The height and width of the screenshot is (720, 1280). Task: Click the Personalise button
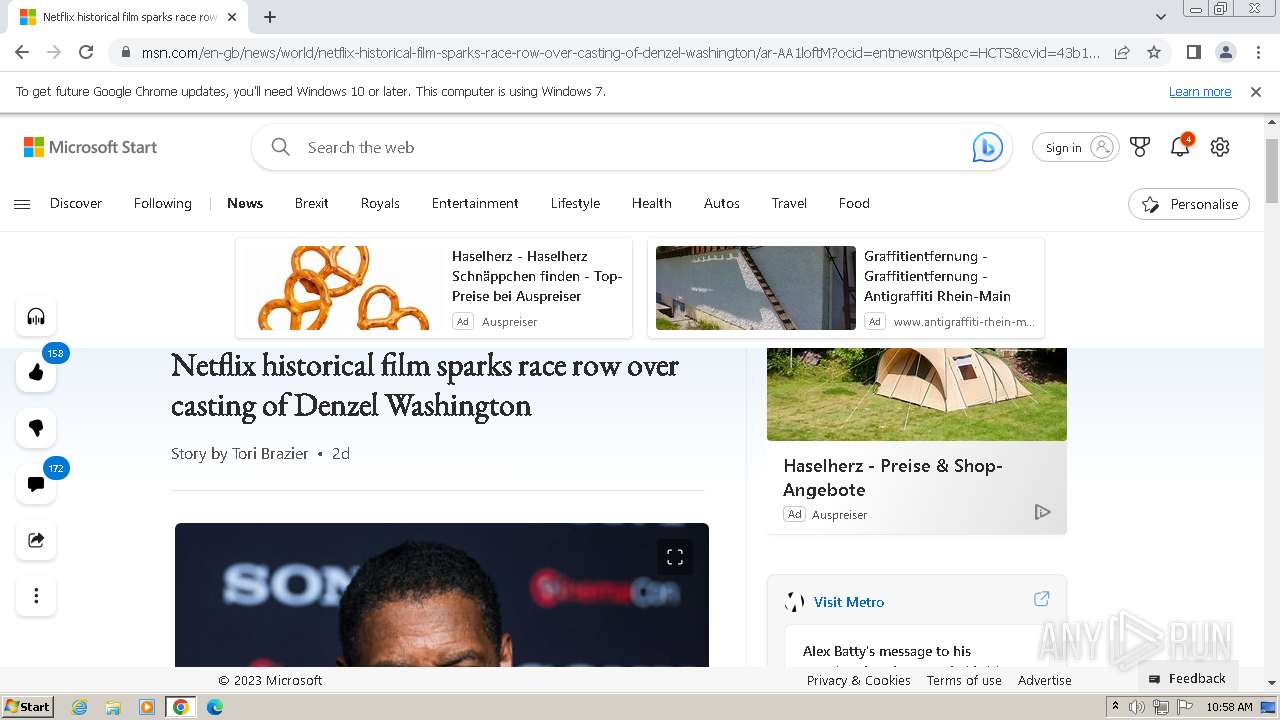coord(1189,204)
